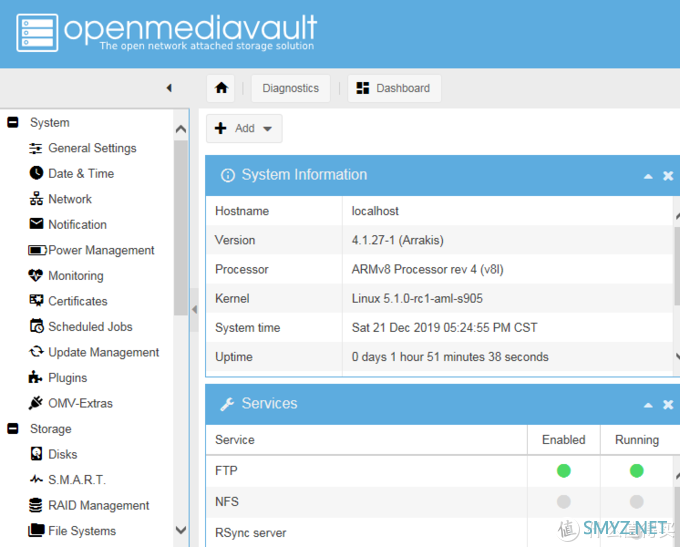This screenshot has height=547, width=680.
Task: Click sidebar scroll up arrow
Action: coord(181,129)
